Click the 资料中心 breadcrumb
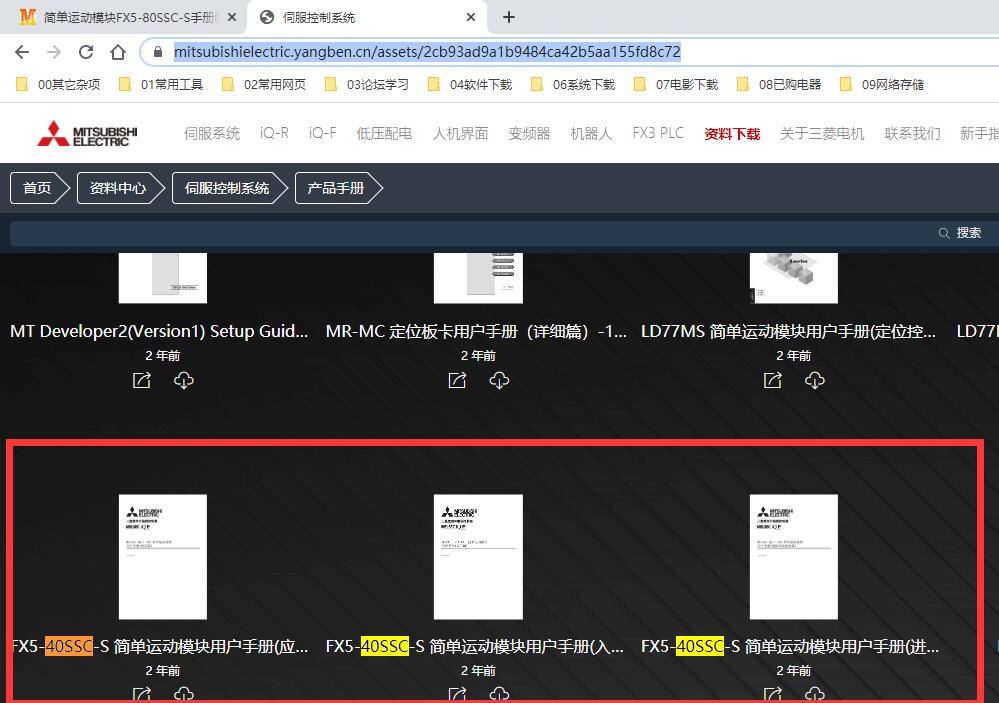999x703 pixels. point(117,188)
